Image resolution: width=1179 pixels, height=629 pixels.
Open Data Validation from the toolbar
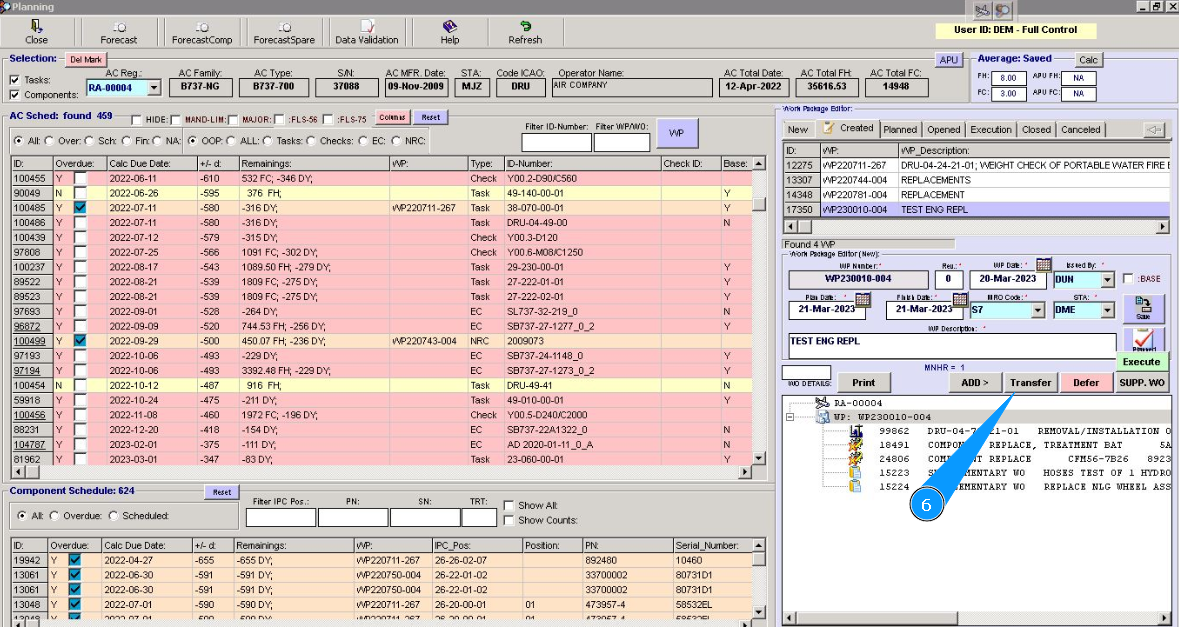pyautogui.click(x=367, y=31)
